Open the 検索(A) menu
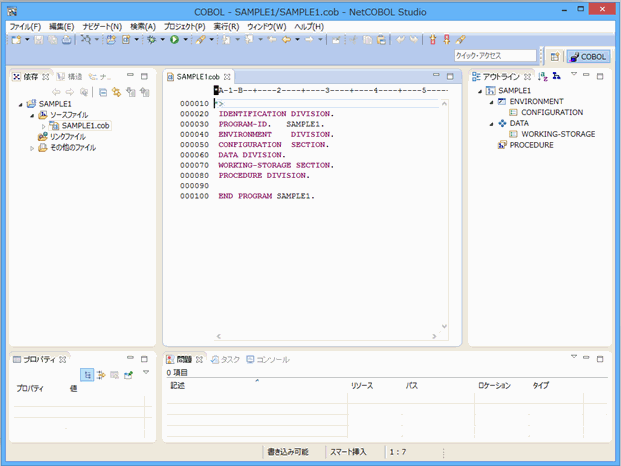Viewport: 621px width, 466px height. (143, 27)
